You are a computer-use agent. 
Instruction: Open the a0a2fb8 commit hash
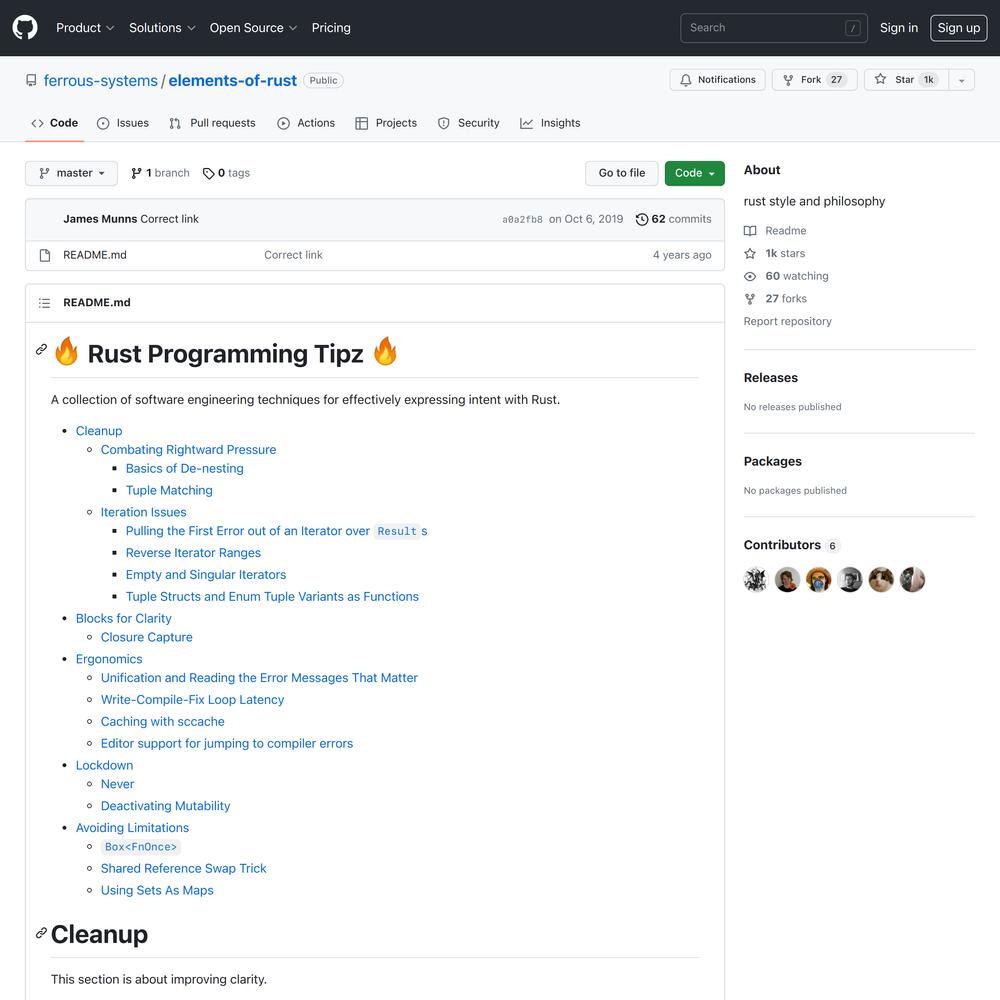[x=522, y=219]
